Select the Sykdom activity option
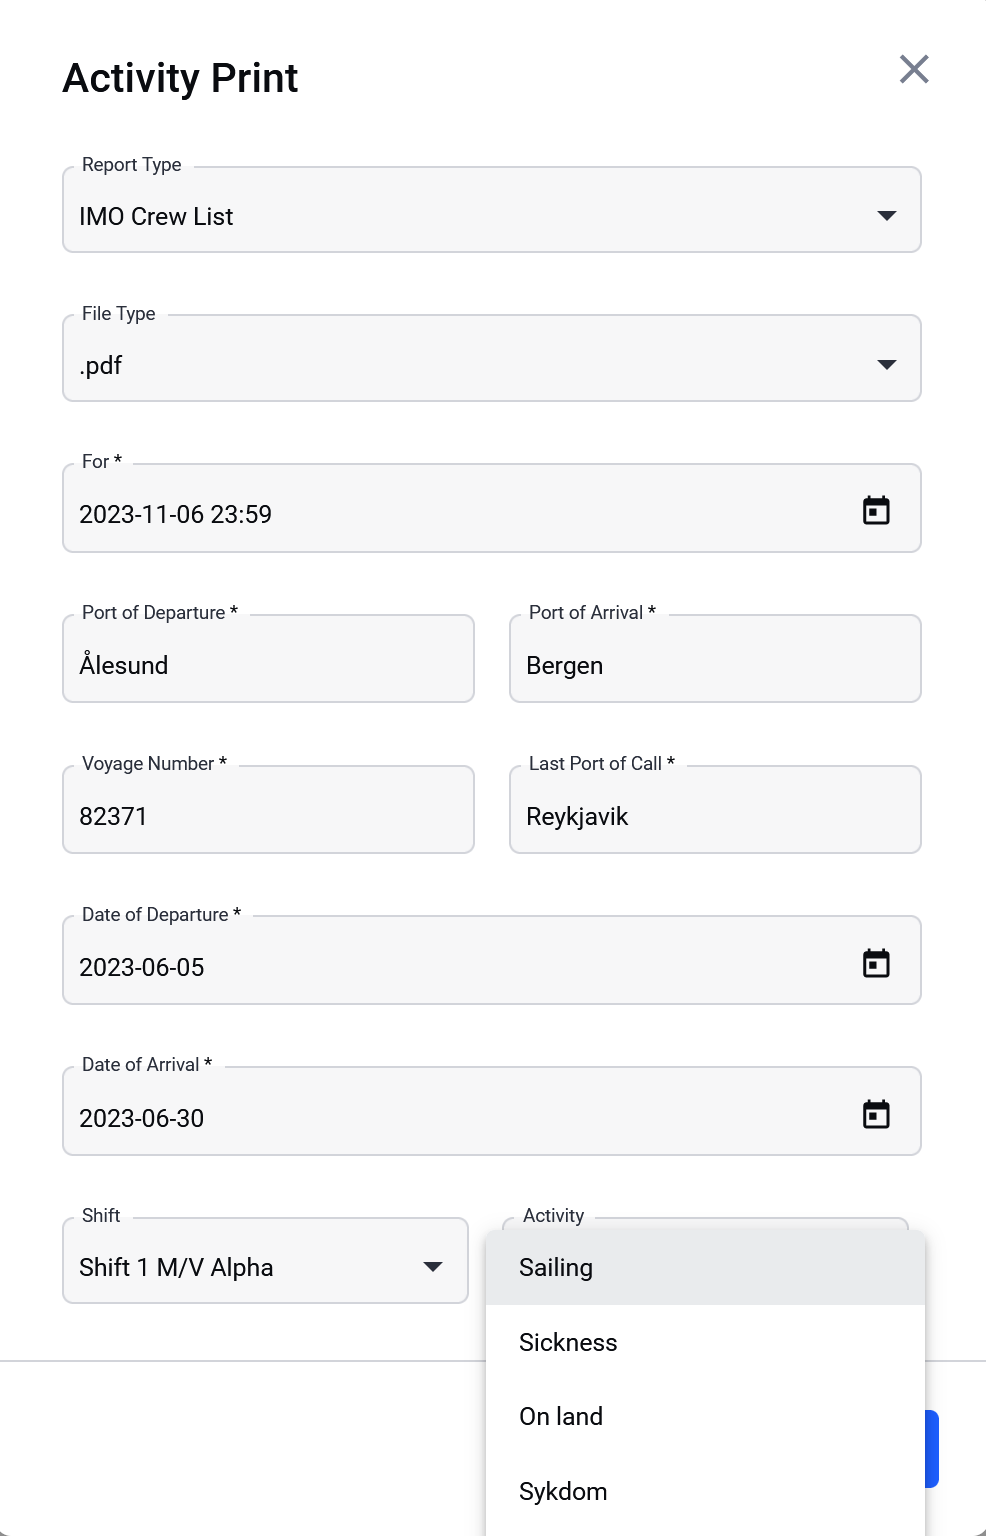The image size is (986, 1536). click(705, 1491)
